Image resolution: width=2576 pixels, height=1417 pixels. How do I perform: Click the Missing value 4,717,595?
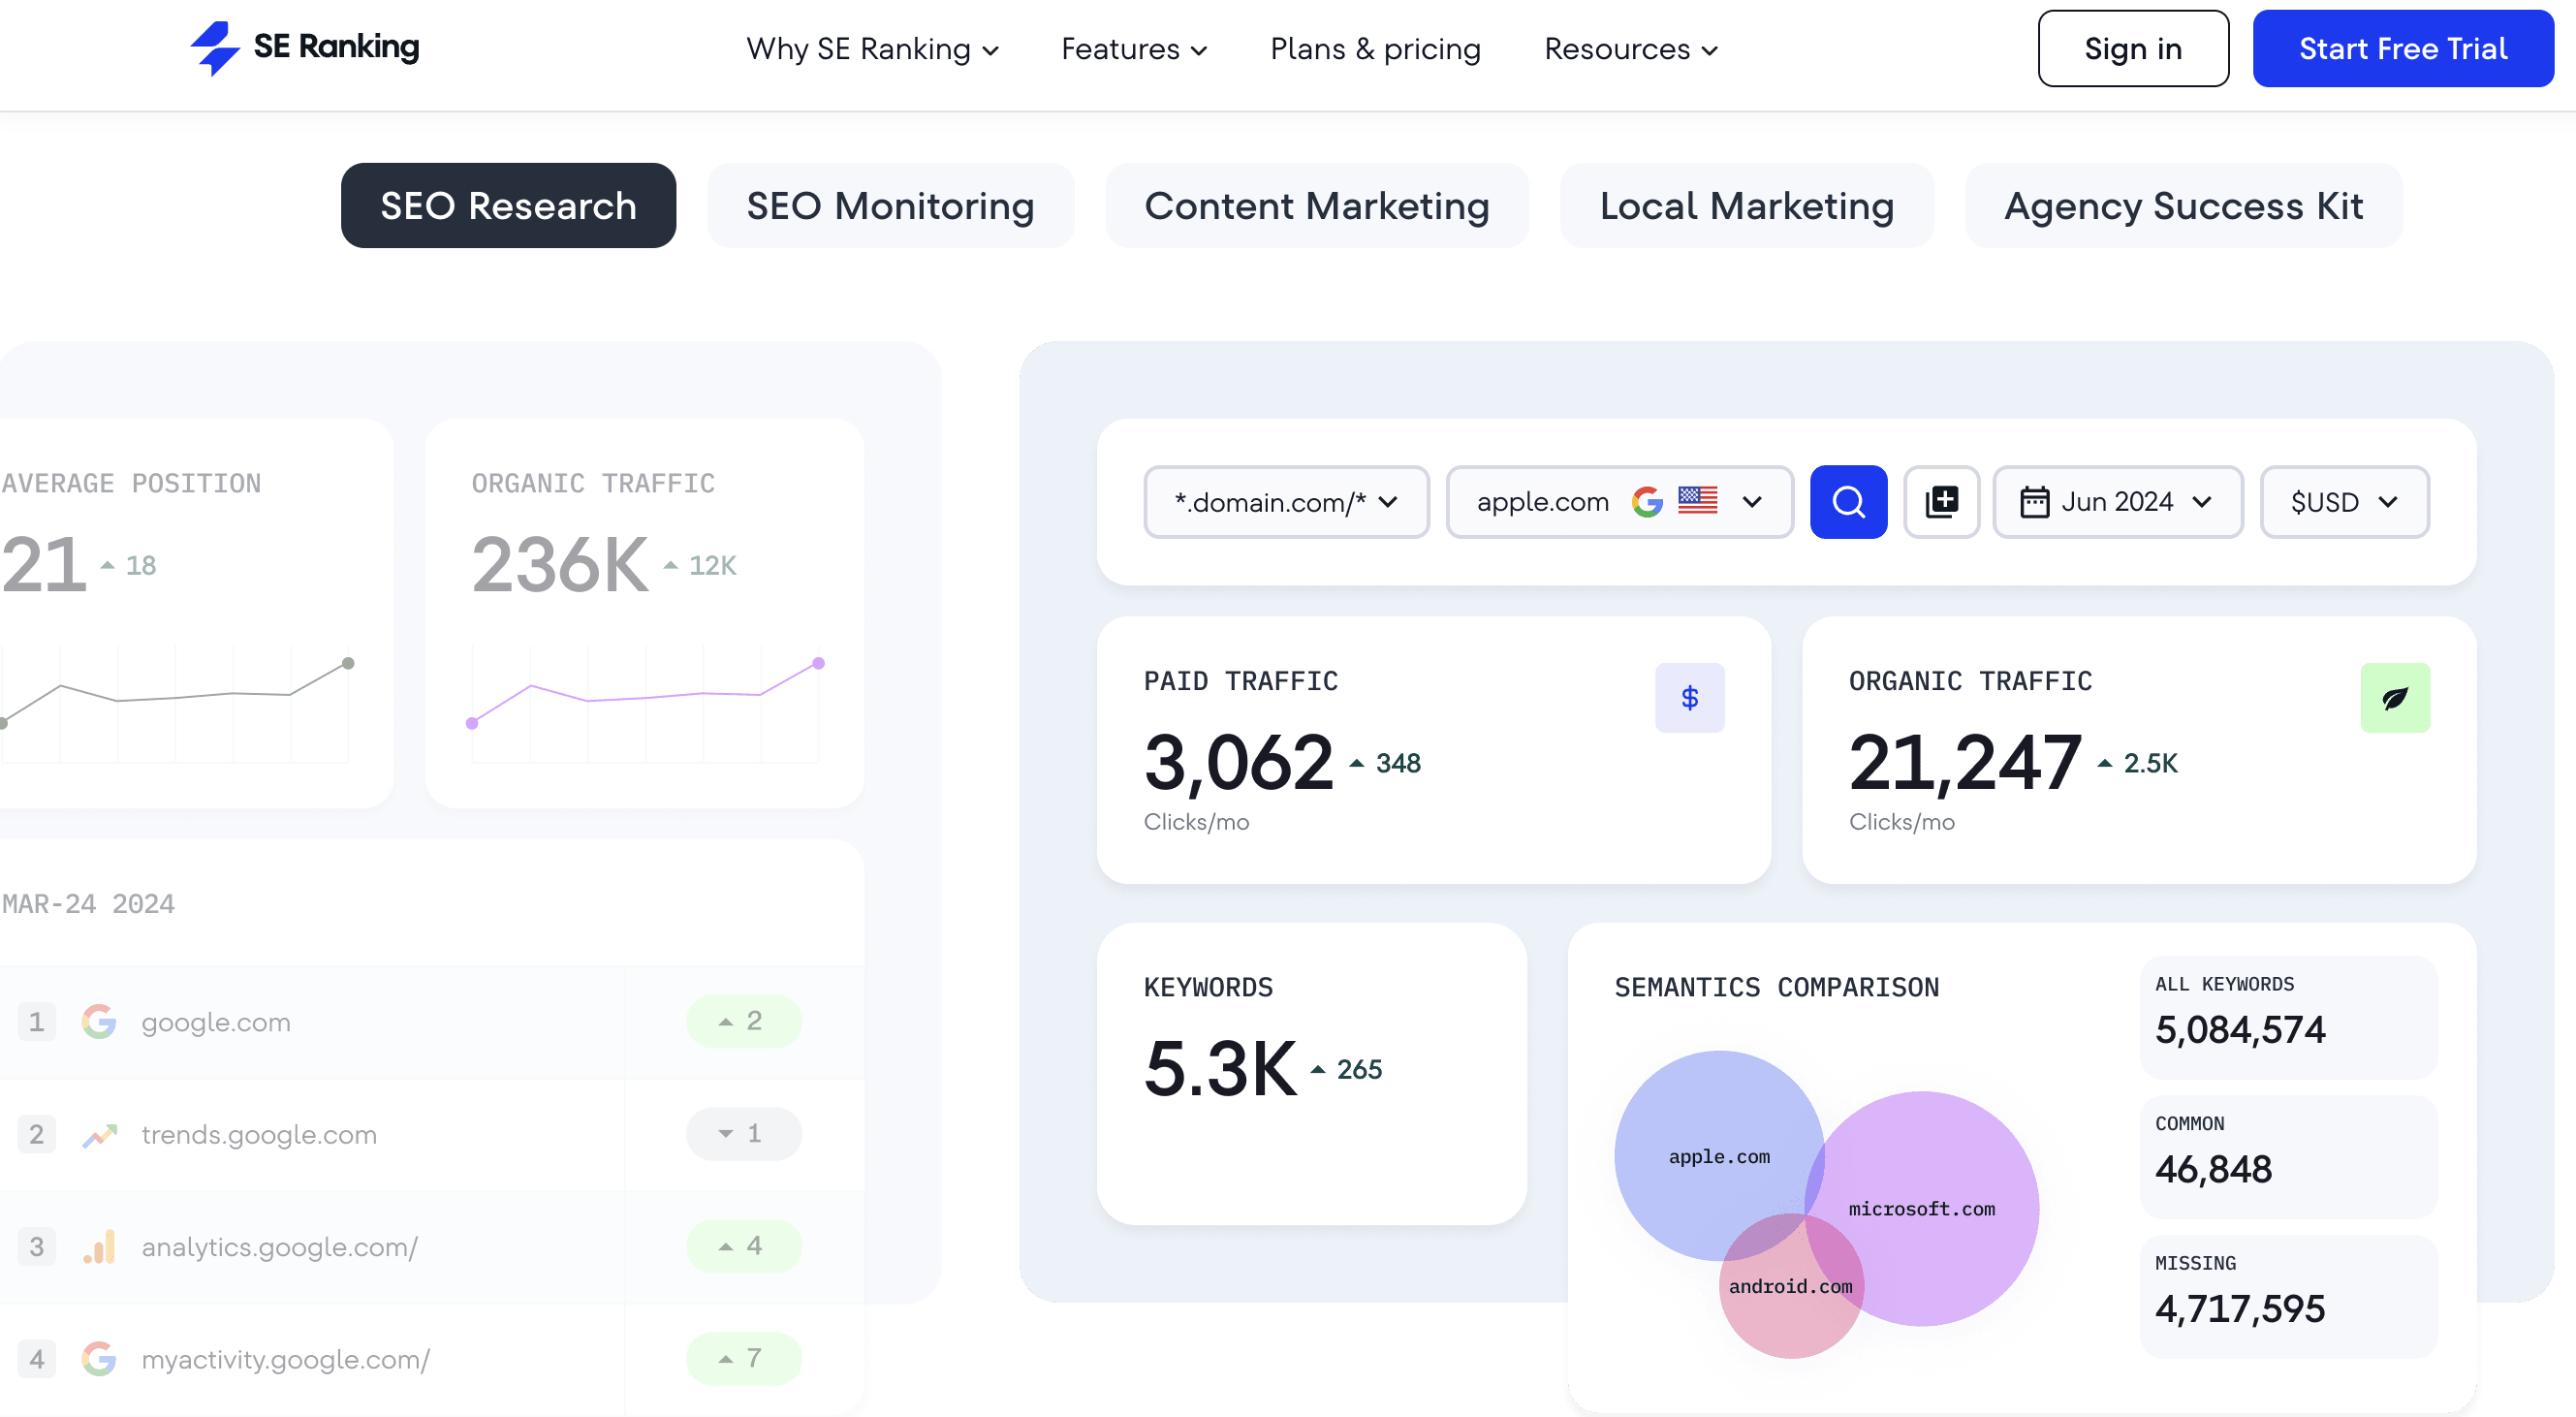point(2239,1309)
